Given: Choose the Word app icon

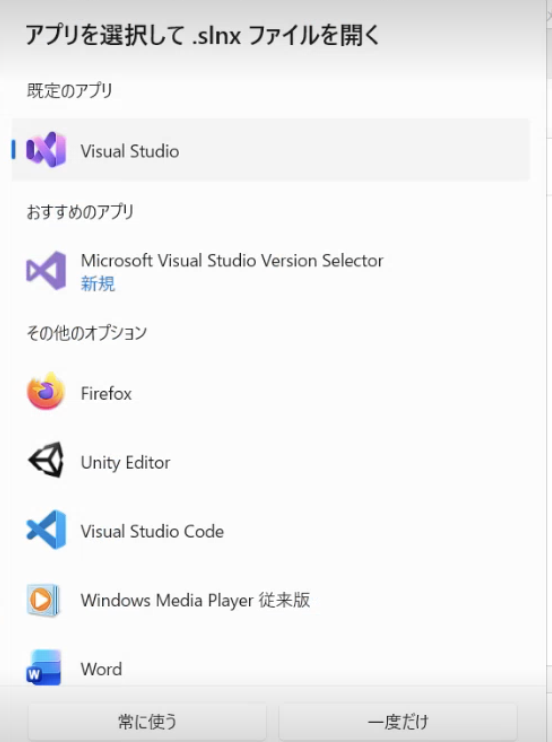Looking at the screenshot, I should tap(44, 668).
